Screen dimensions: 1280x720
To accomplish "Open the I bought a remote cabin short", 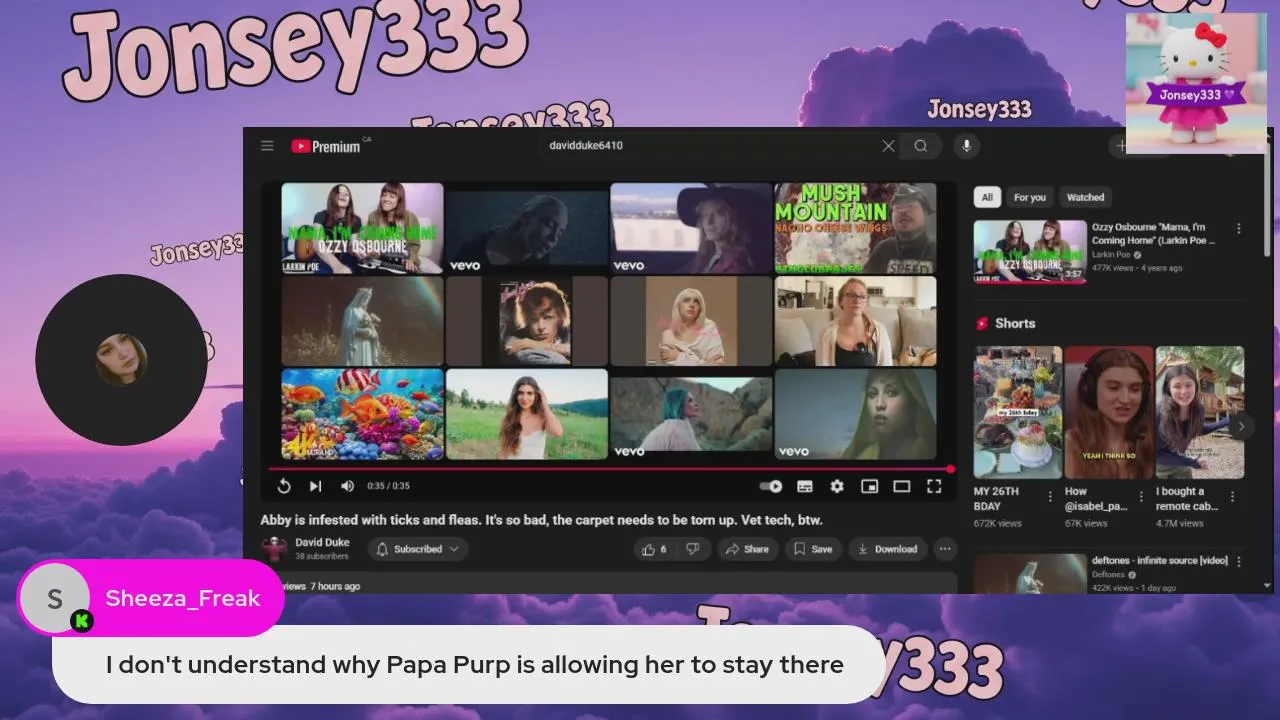I will (1199, 412).
